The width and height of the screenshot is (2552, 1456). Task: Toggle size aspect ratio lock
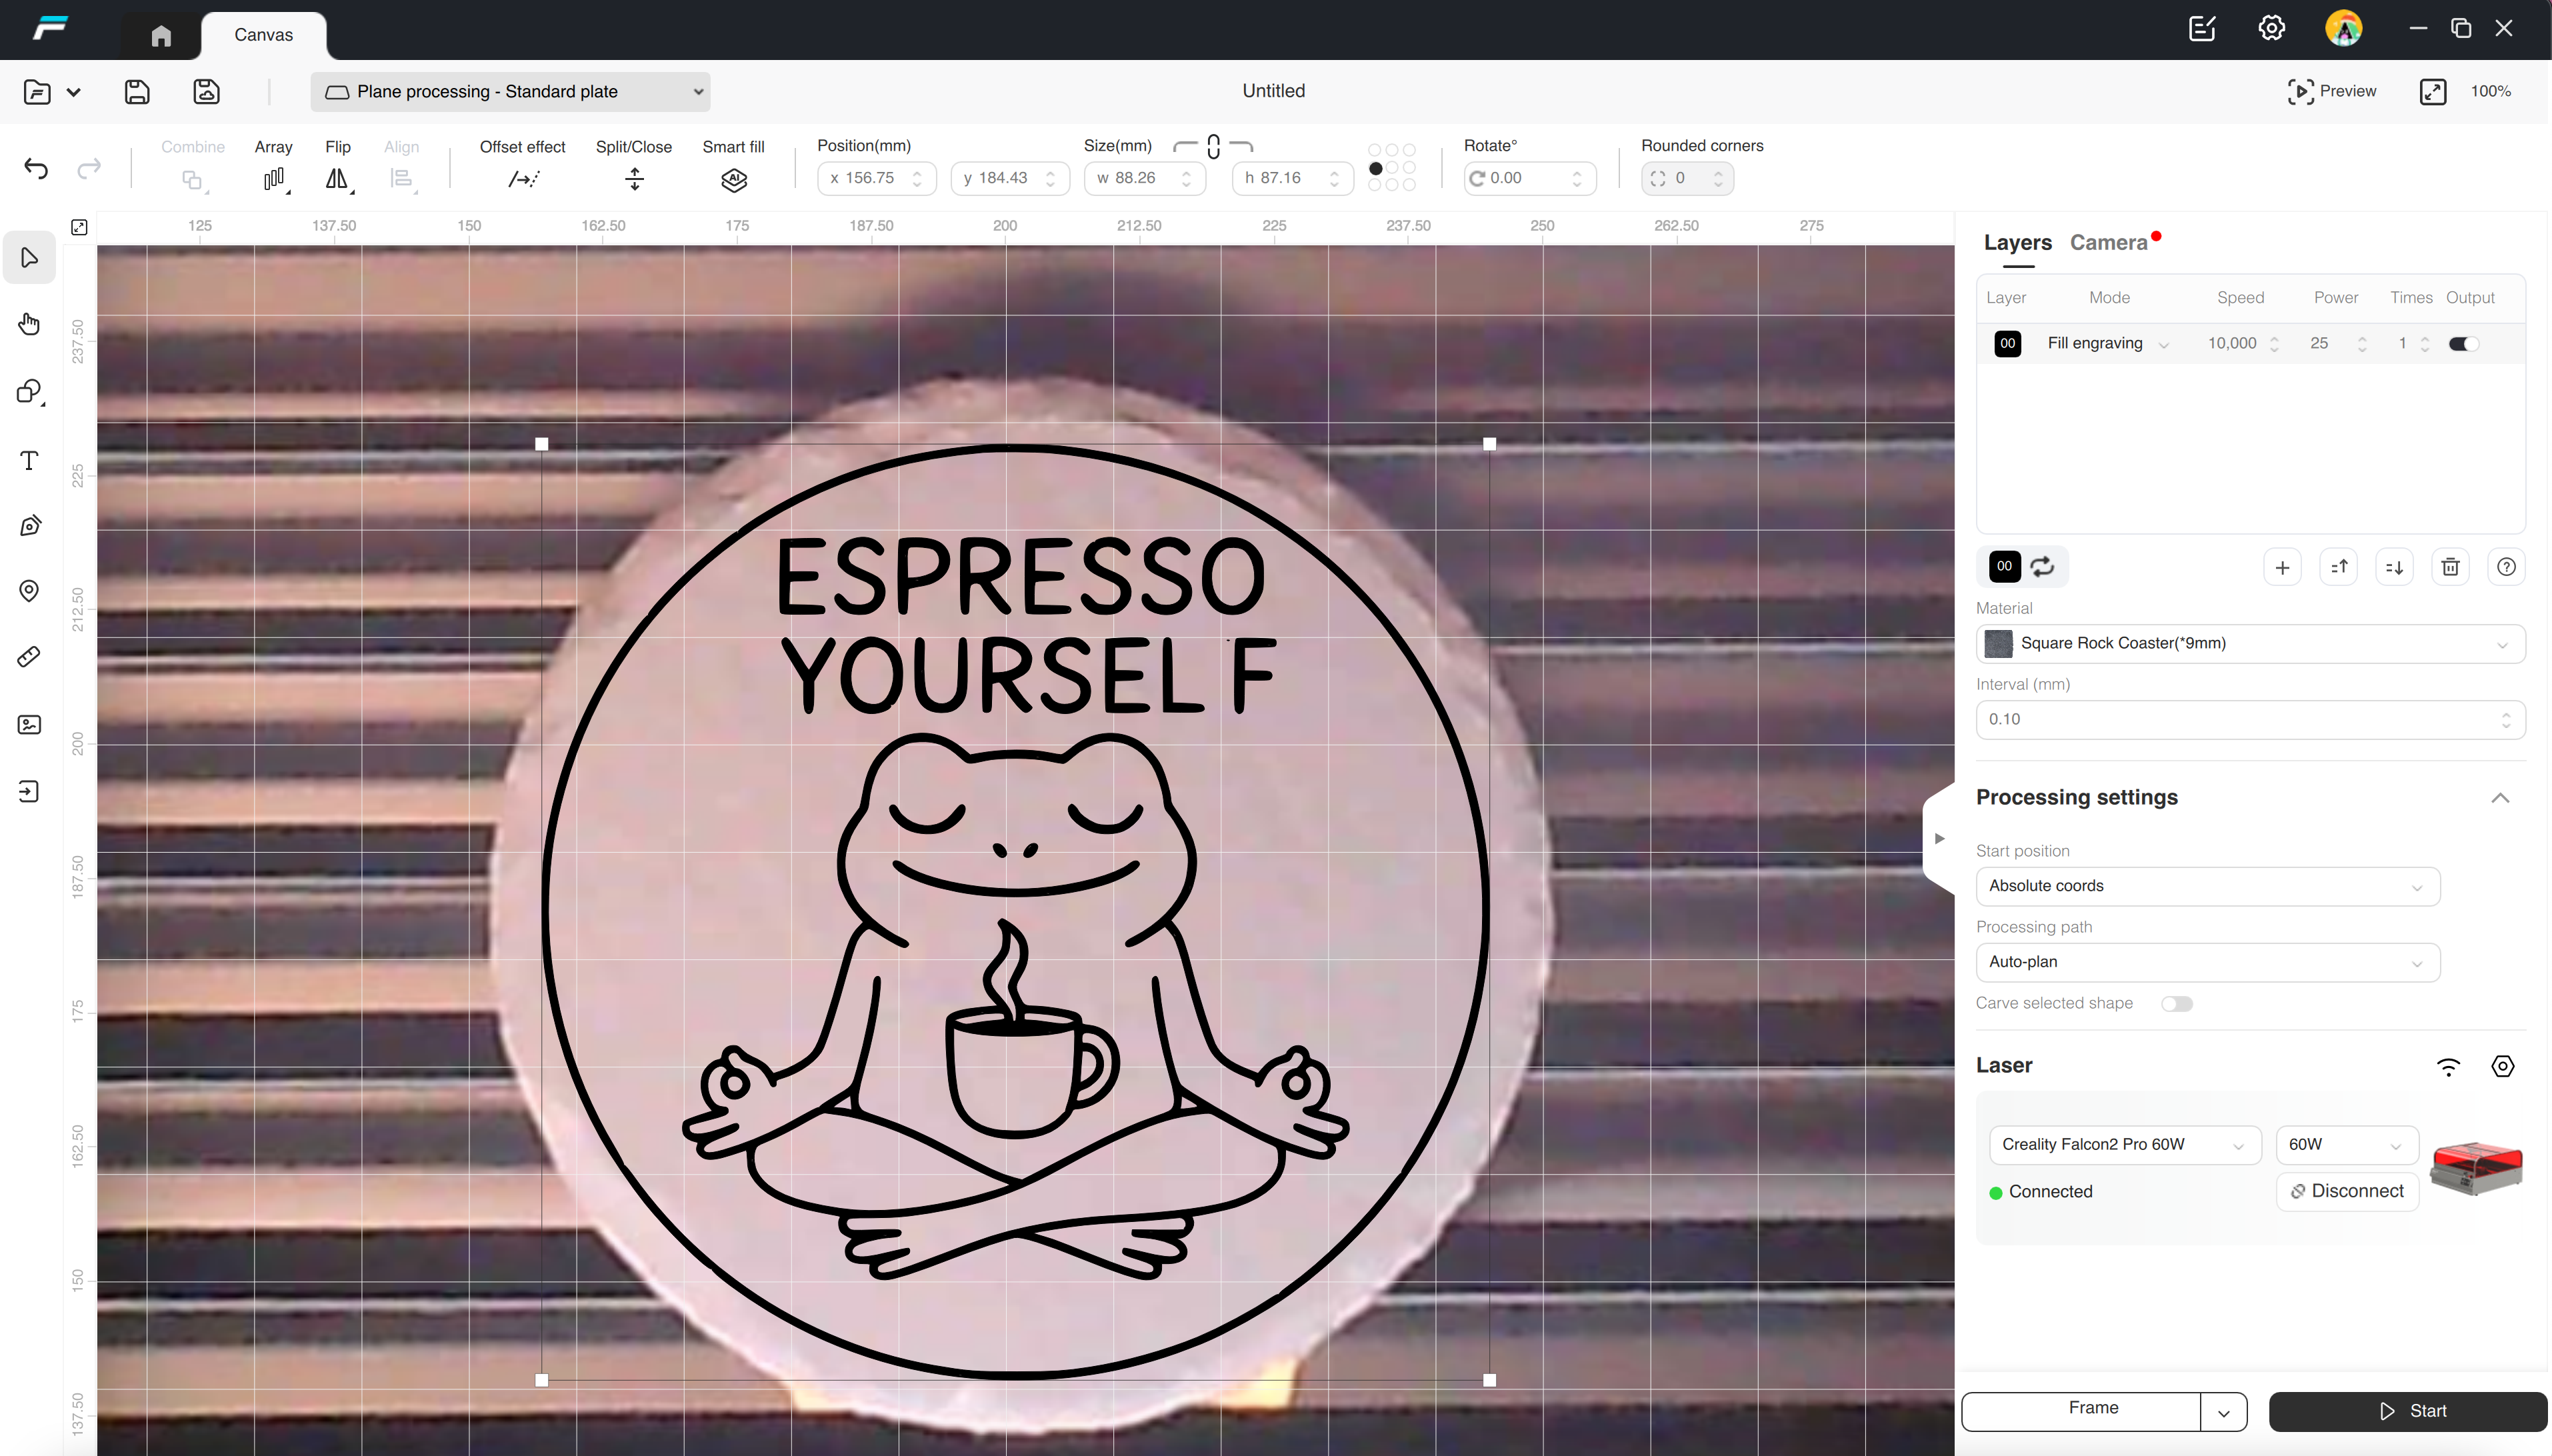1213,147
